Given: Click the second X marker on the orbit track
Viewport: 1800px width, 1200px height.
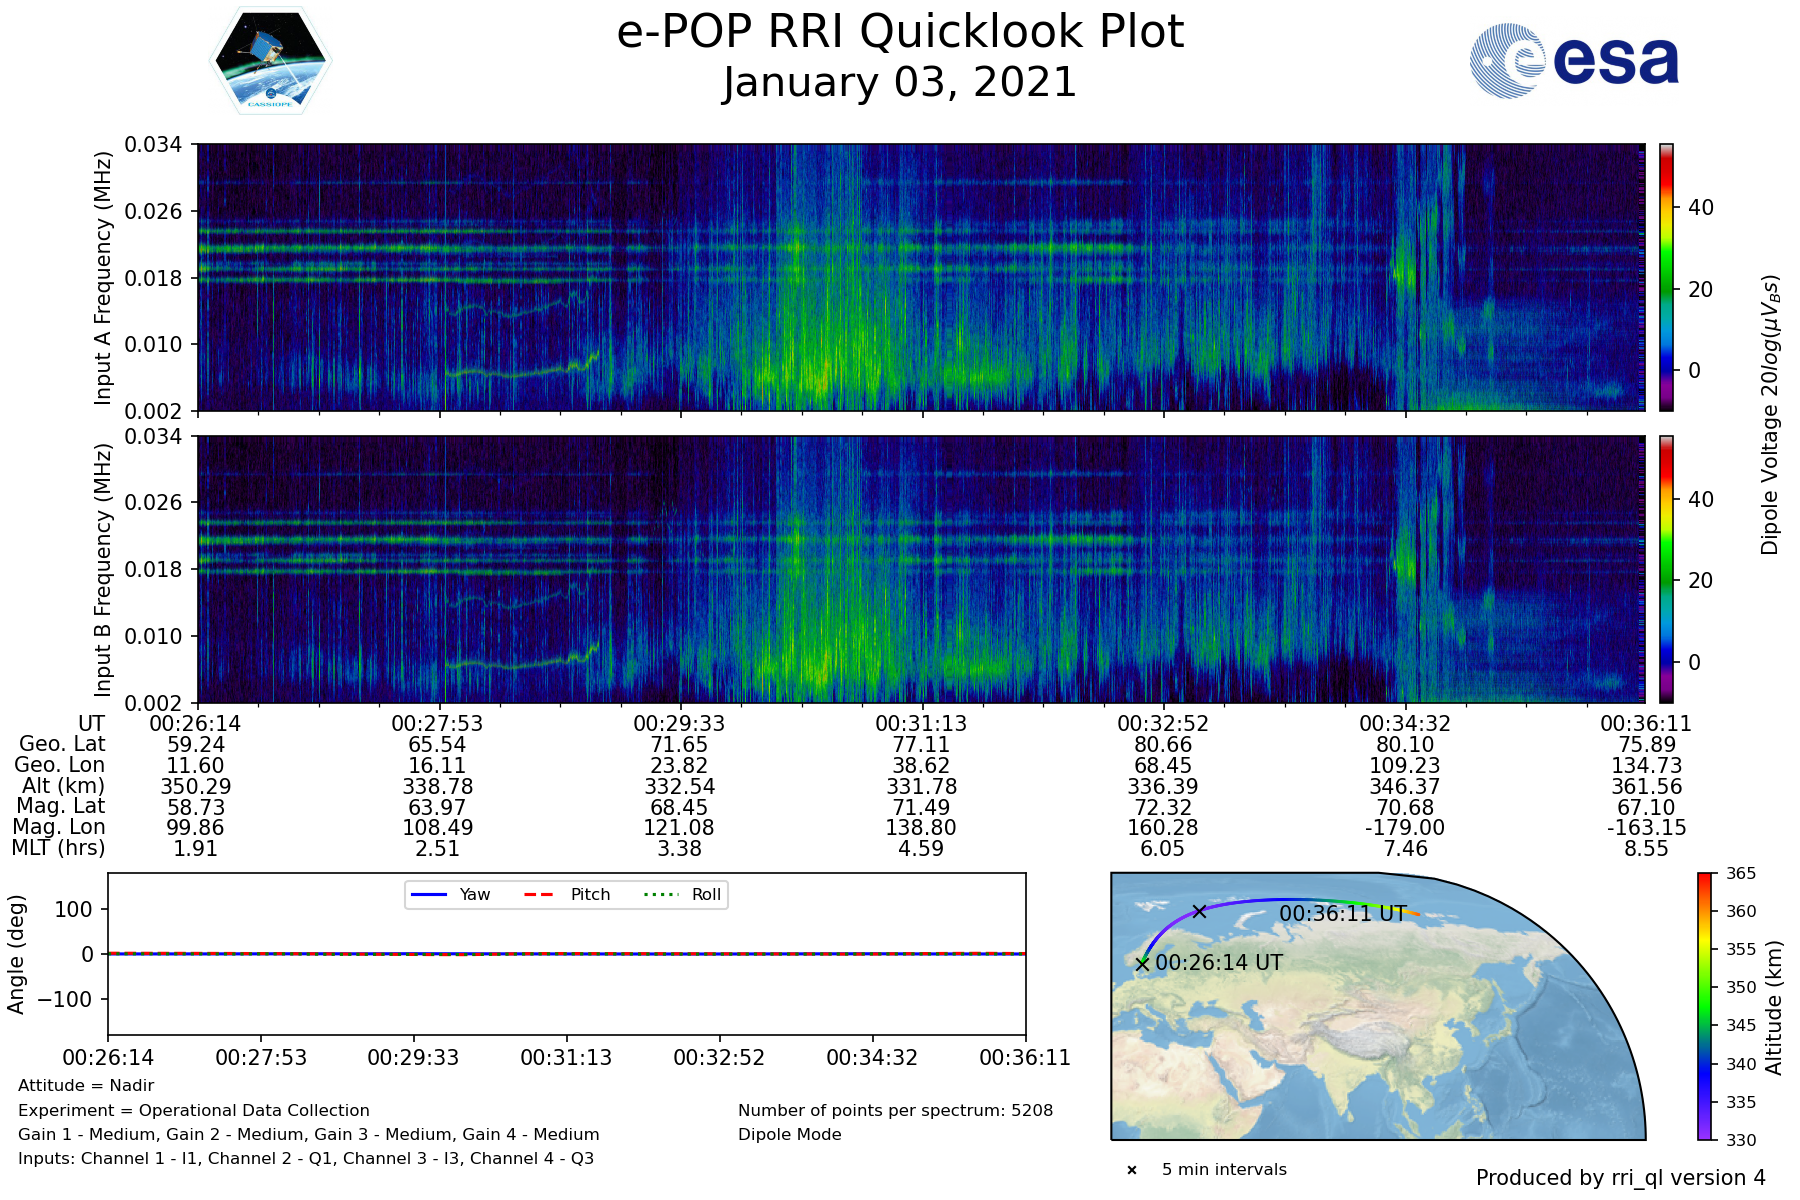Looking at the screenshot, I should pos(1199,911).
